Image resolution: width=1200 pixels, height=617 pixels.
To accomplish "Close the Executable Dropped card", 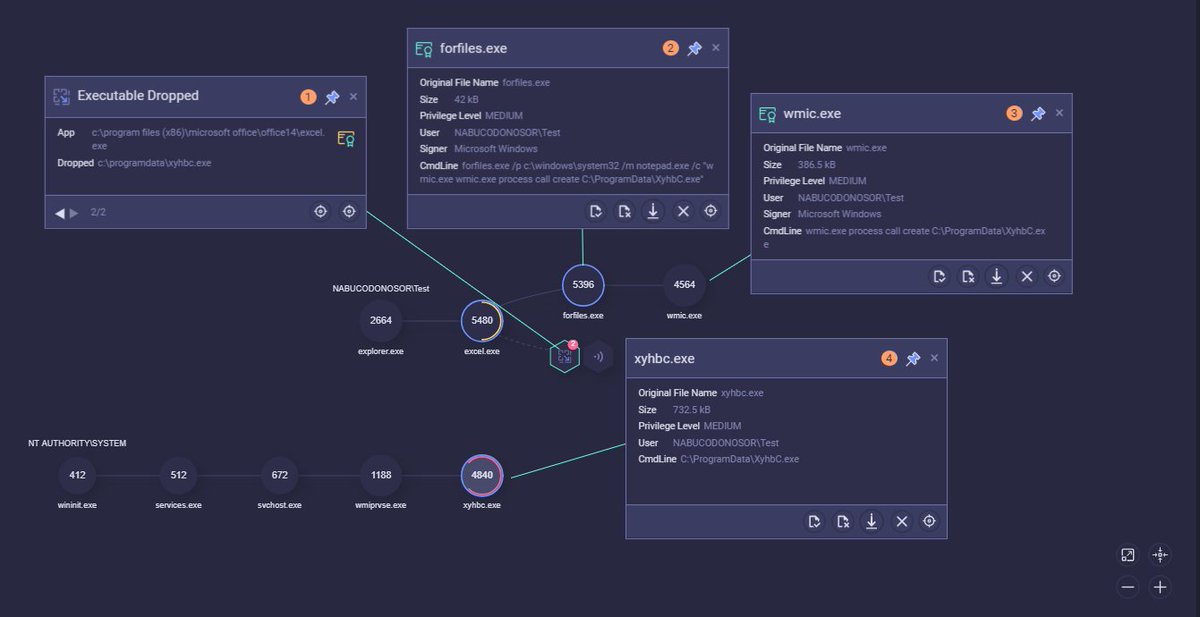I will [353, 97].
